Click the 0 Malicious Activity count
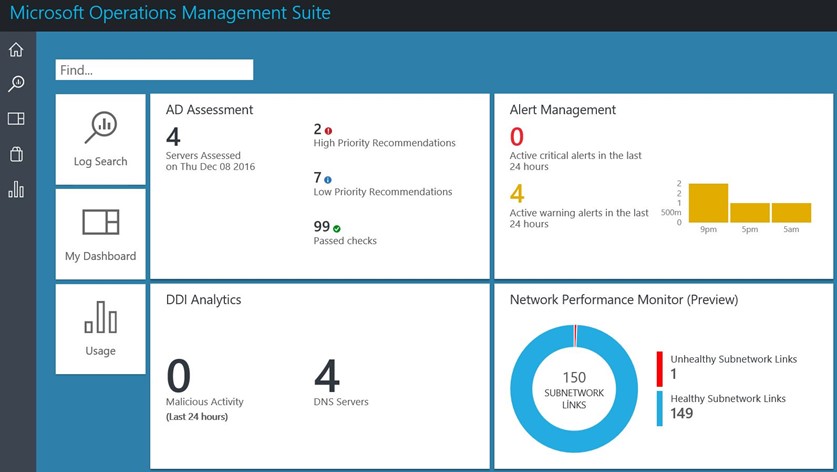This screenshot has height=472, width=837. tap(178, 376)
